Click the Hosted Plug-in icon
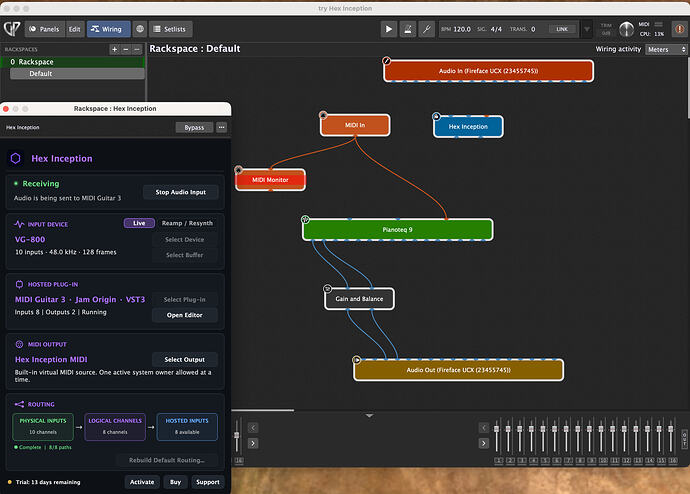This screenshot has height=494, width=690. coord(19,284)
